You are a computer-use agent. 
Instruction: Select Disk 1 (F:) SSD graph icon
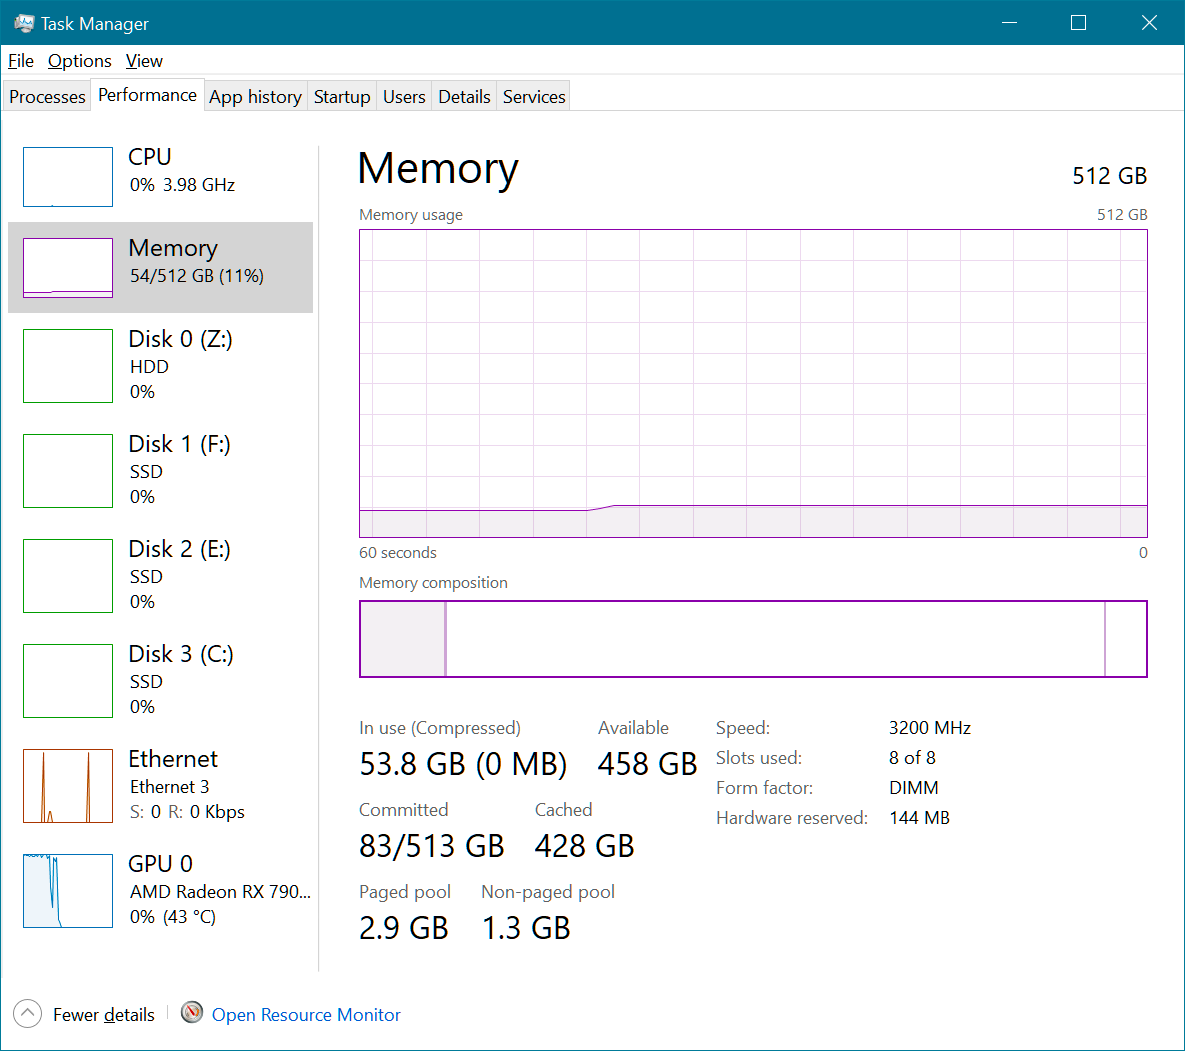coord(67,470)
